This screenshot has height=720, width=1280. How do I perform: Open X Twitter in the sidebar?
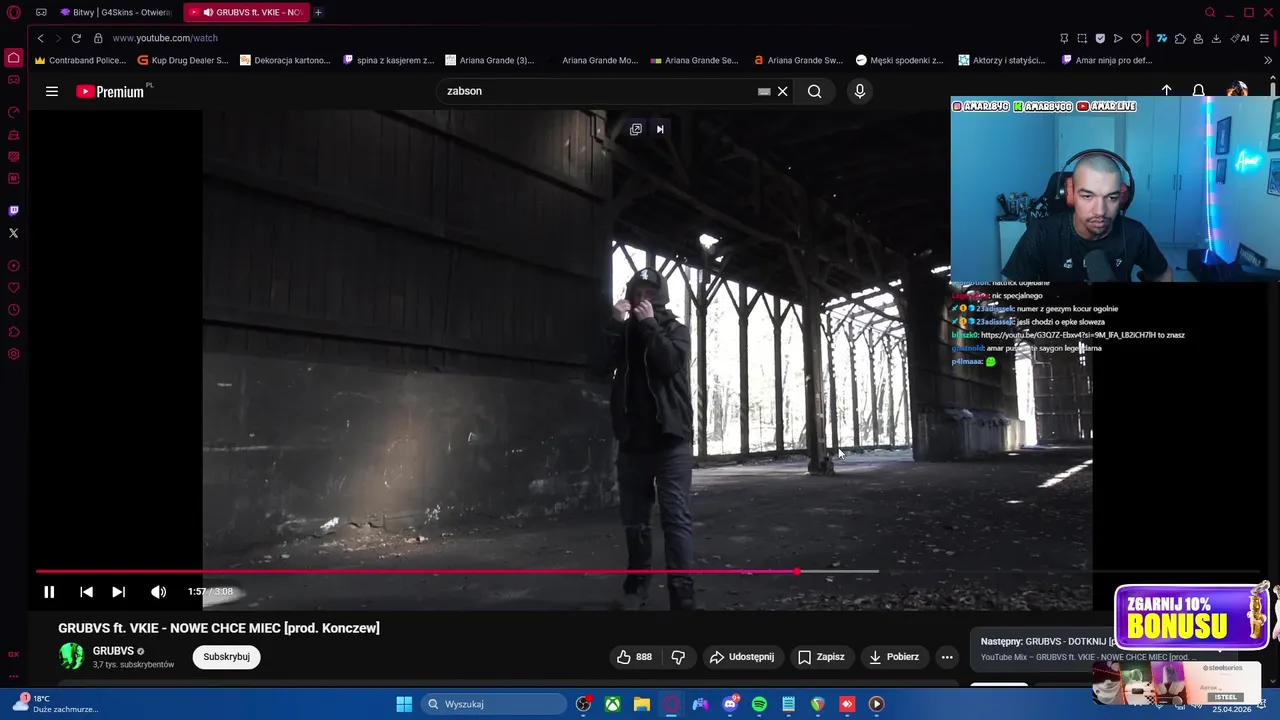coord(14,233)
